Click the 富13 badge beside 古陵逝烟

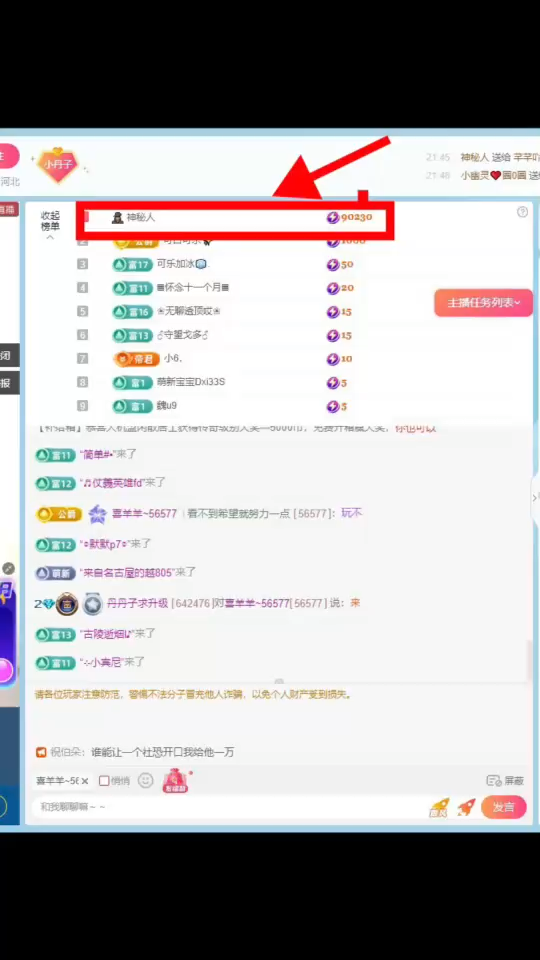[x=56, y=634]
